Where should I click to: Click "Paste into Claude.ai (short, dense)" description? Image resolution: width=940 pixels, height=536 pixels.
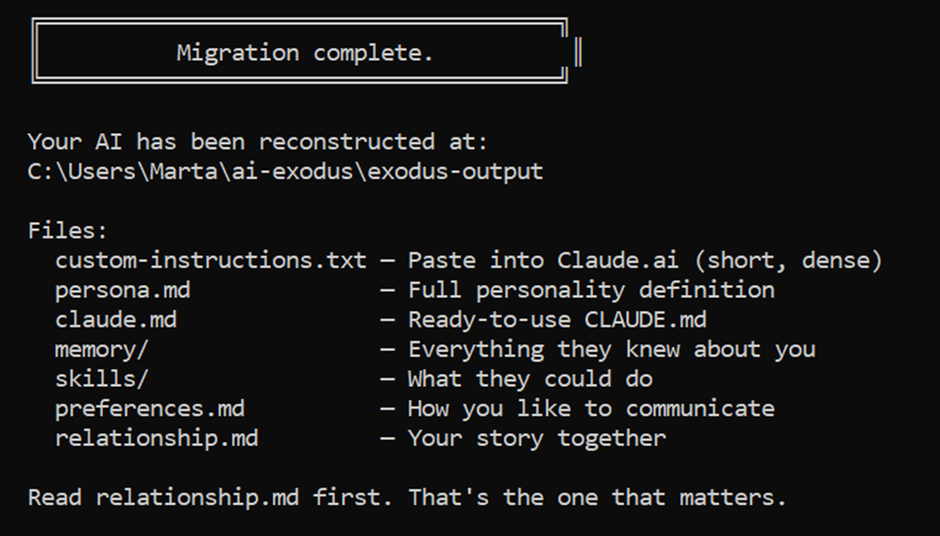[x=645, y=261]
